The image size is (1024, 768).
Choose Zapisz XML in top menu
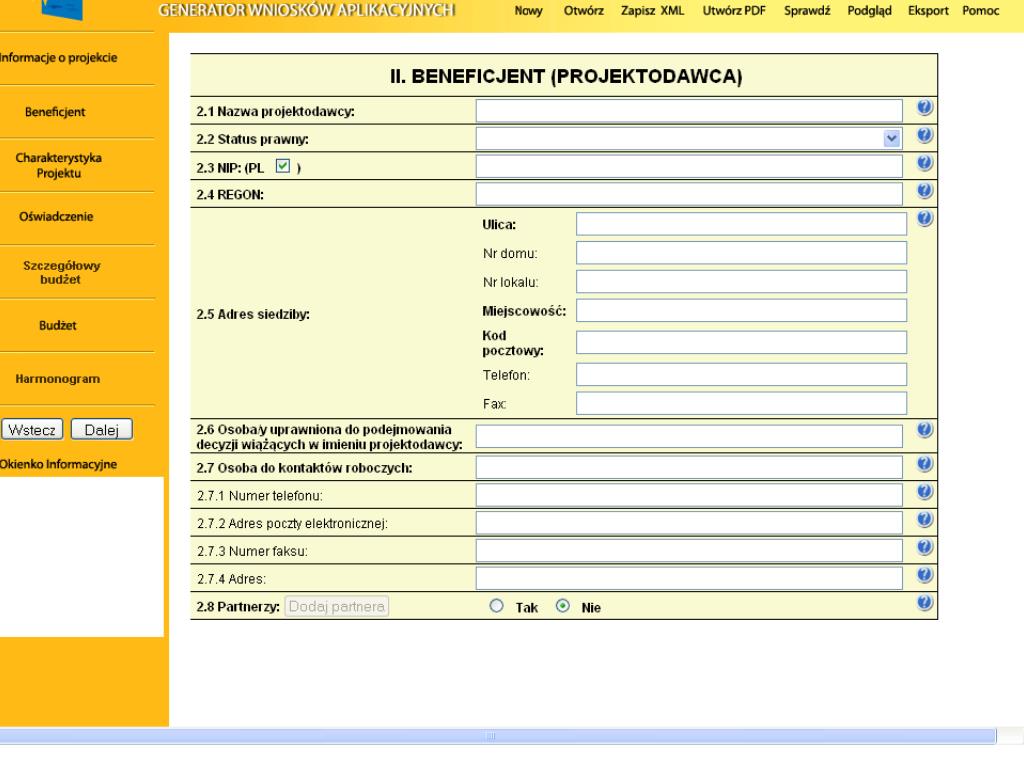tap(652, 11)
